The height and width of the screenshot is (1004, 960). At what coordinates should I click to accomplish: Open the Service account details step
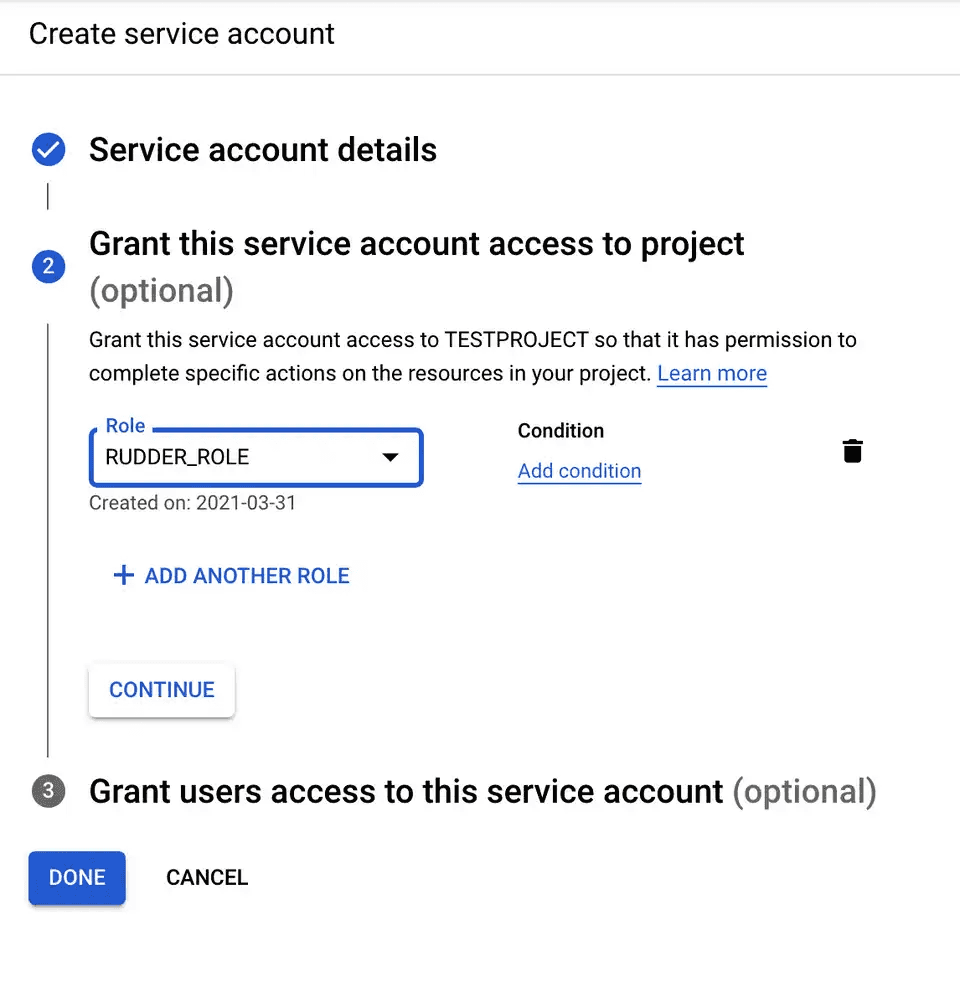click(x=263, y=150)
